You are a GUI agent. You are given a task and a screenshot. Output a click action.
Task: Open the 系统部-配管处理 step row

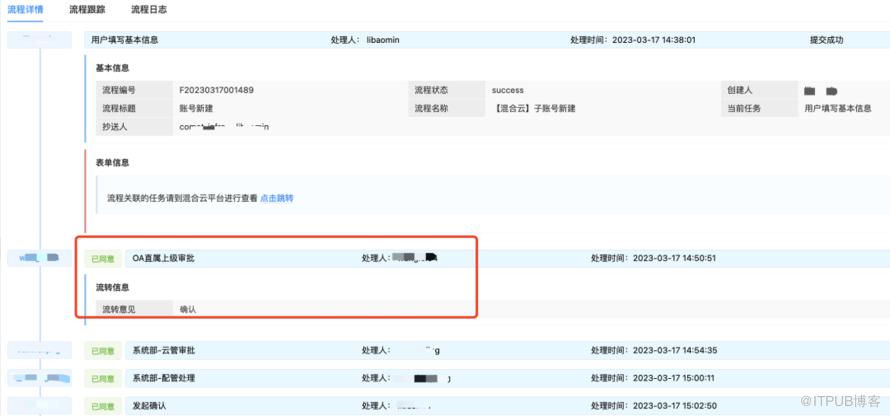[165, 379]
